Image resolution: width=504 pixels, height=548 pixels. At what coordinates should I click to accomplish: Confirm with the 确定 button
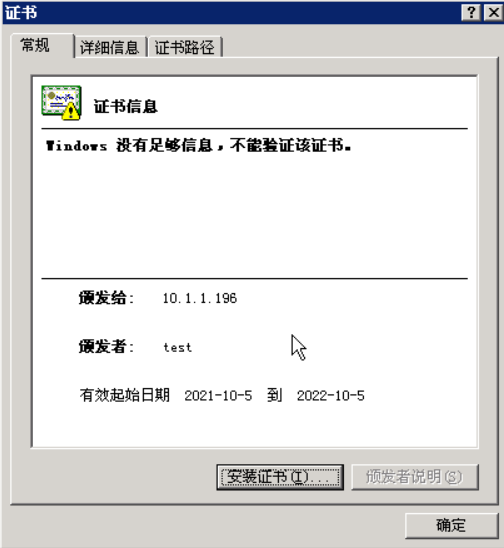451,525
